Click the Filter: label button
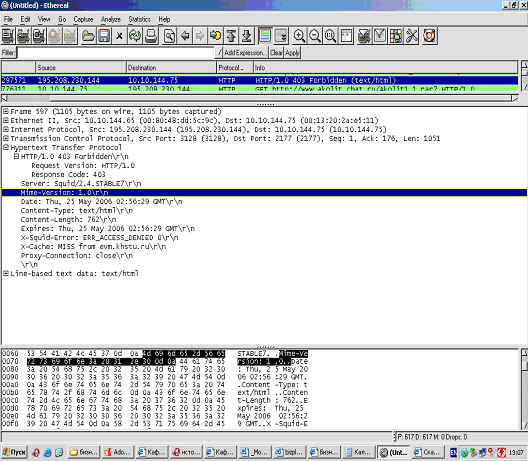Viewport: 528px width, 461px height. pos(8,53)
